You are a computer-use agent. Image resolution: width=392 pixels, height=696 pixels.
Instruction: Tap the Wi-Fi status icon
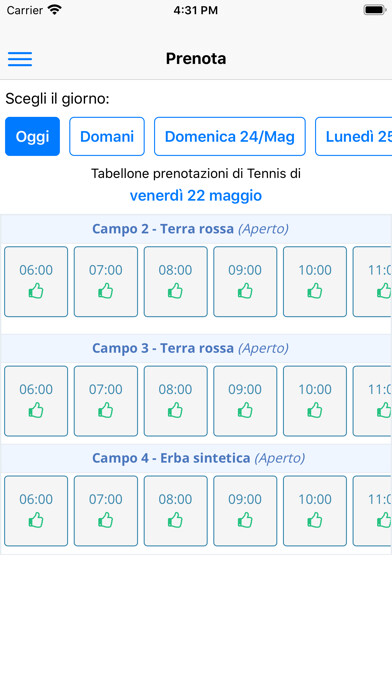55,10
